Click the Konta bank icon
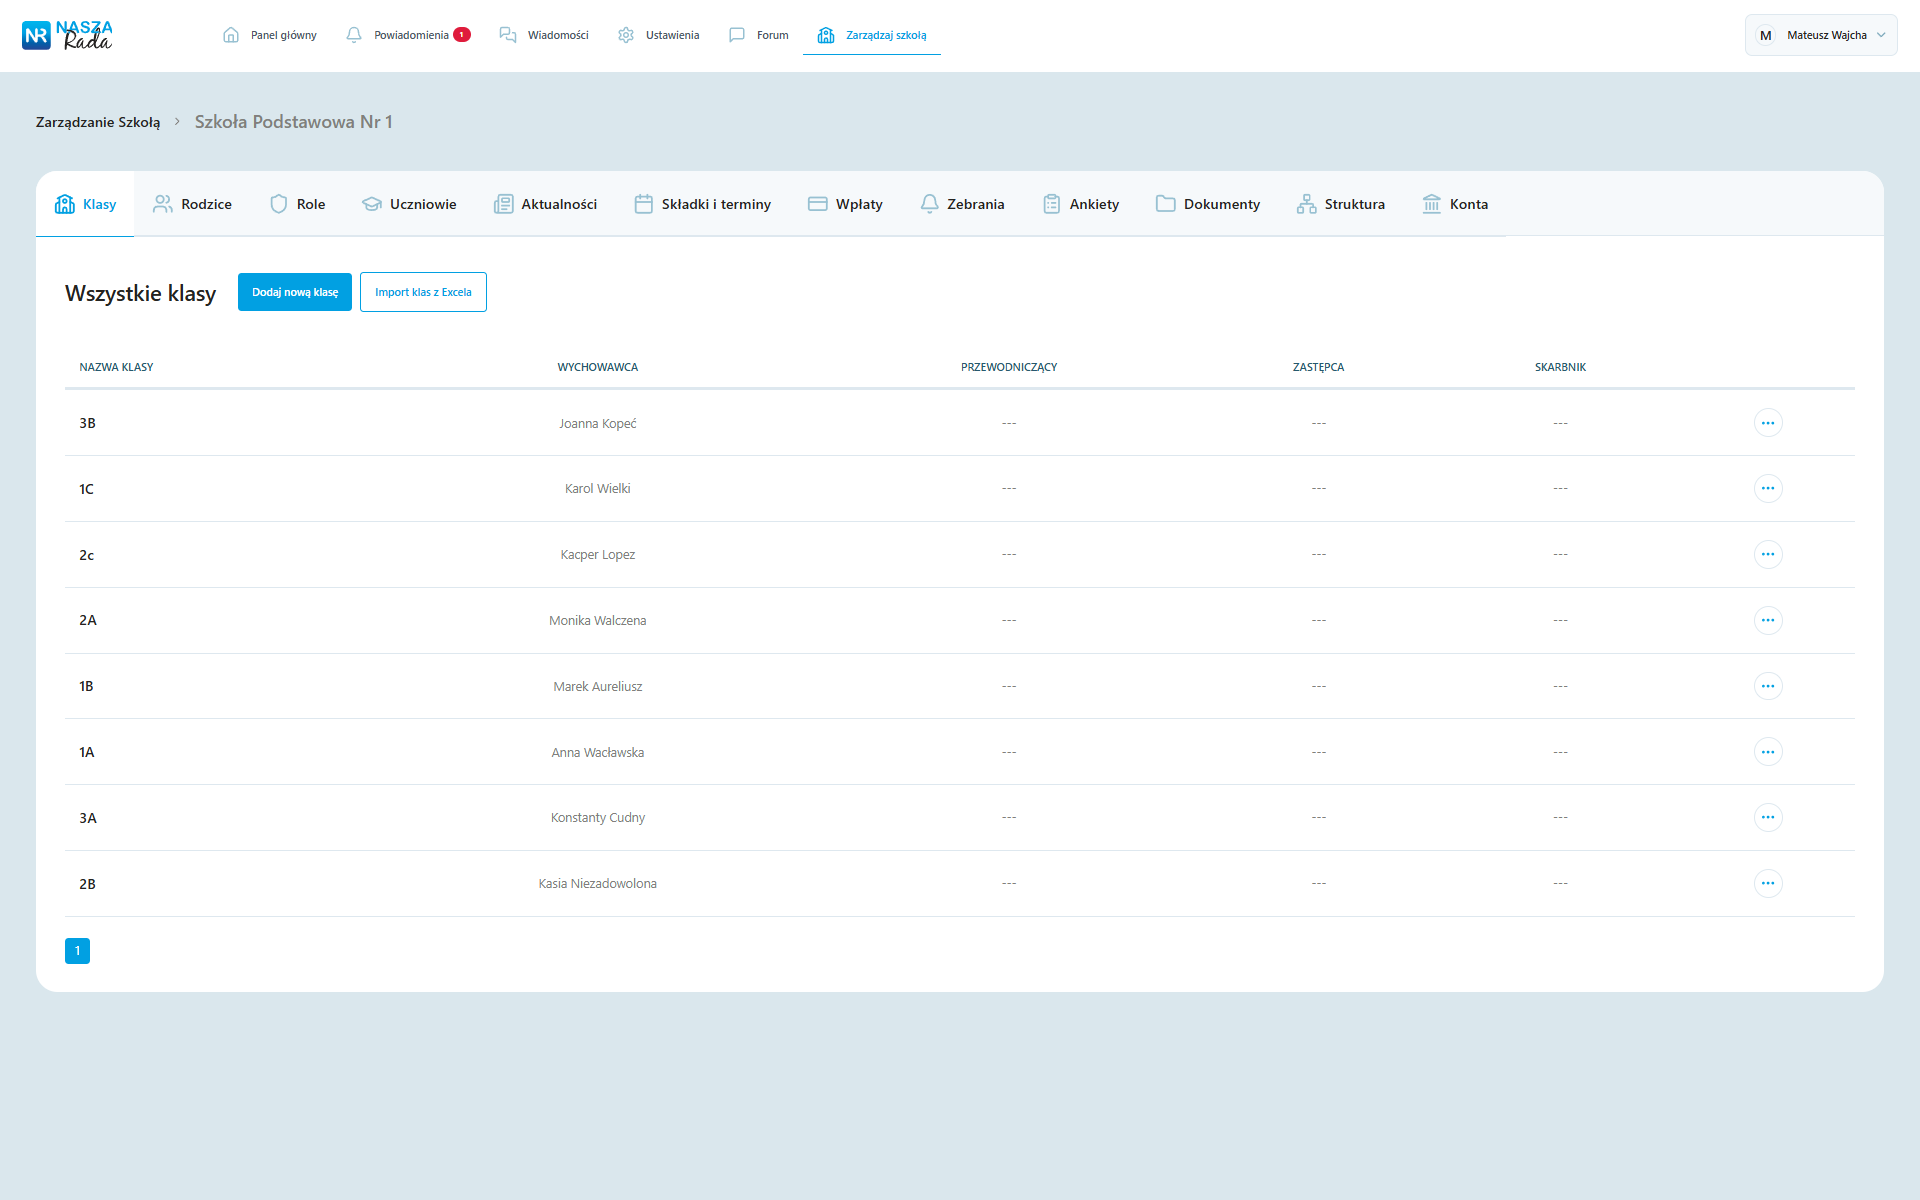This screenshot has height=1200, width=1920. (x=1432, y=204)
